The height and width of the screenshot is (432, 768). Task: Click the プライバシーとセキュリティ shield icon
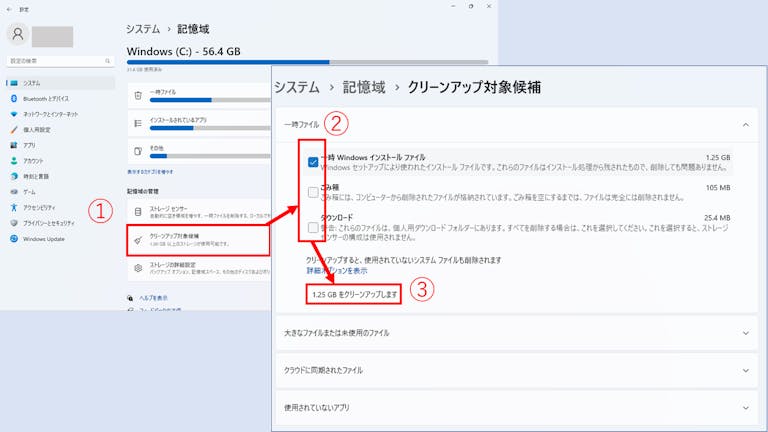(x=14, y=223)
